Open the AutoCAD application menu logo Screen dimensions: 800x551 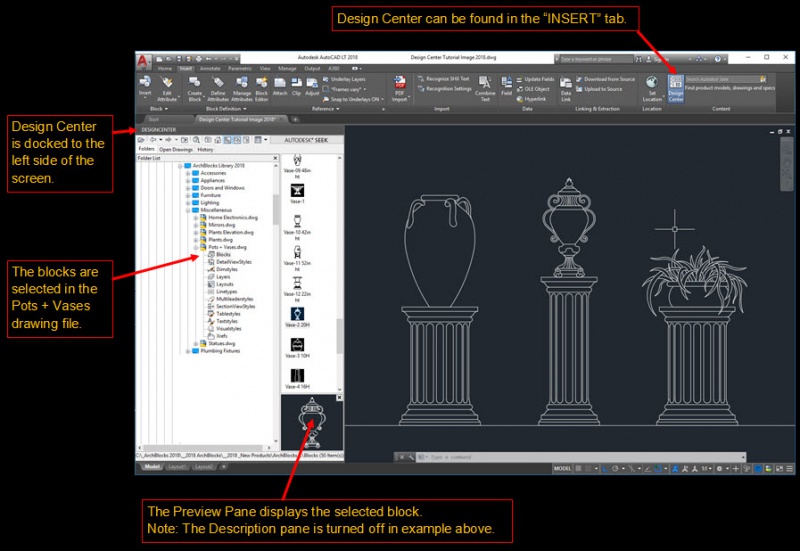click(x=142, y=61)
